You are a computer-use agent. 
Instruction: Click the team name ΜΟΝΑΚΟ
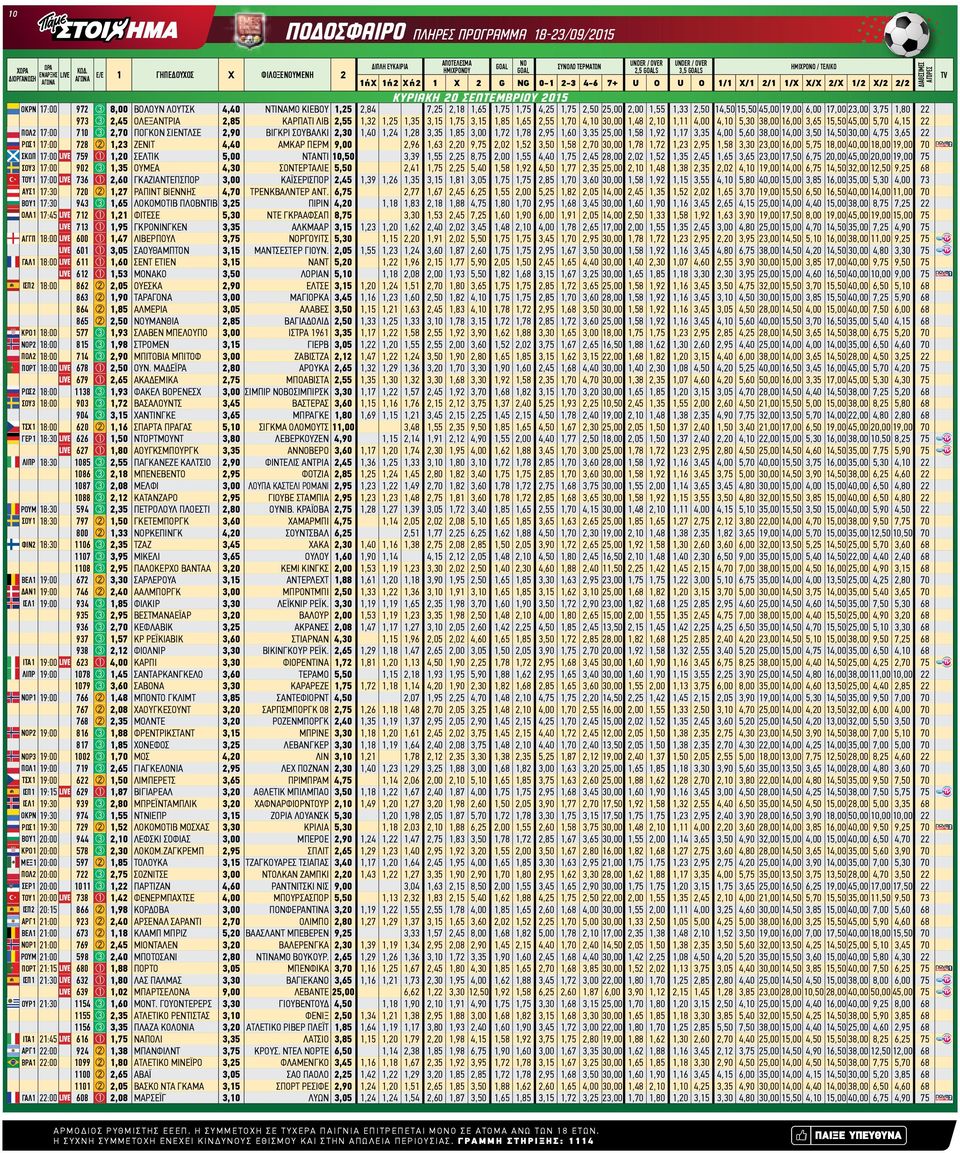[151, 274]
